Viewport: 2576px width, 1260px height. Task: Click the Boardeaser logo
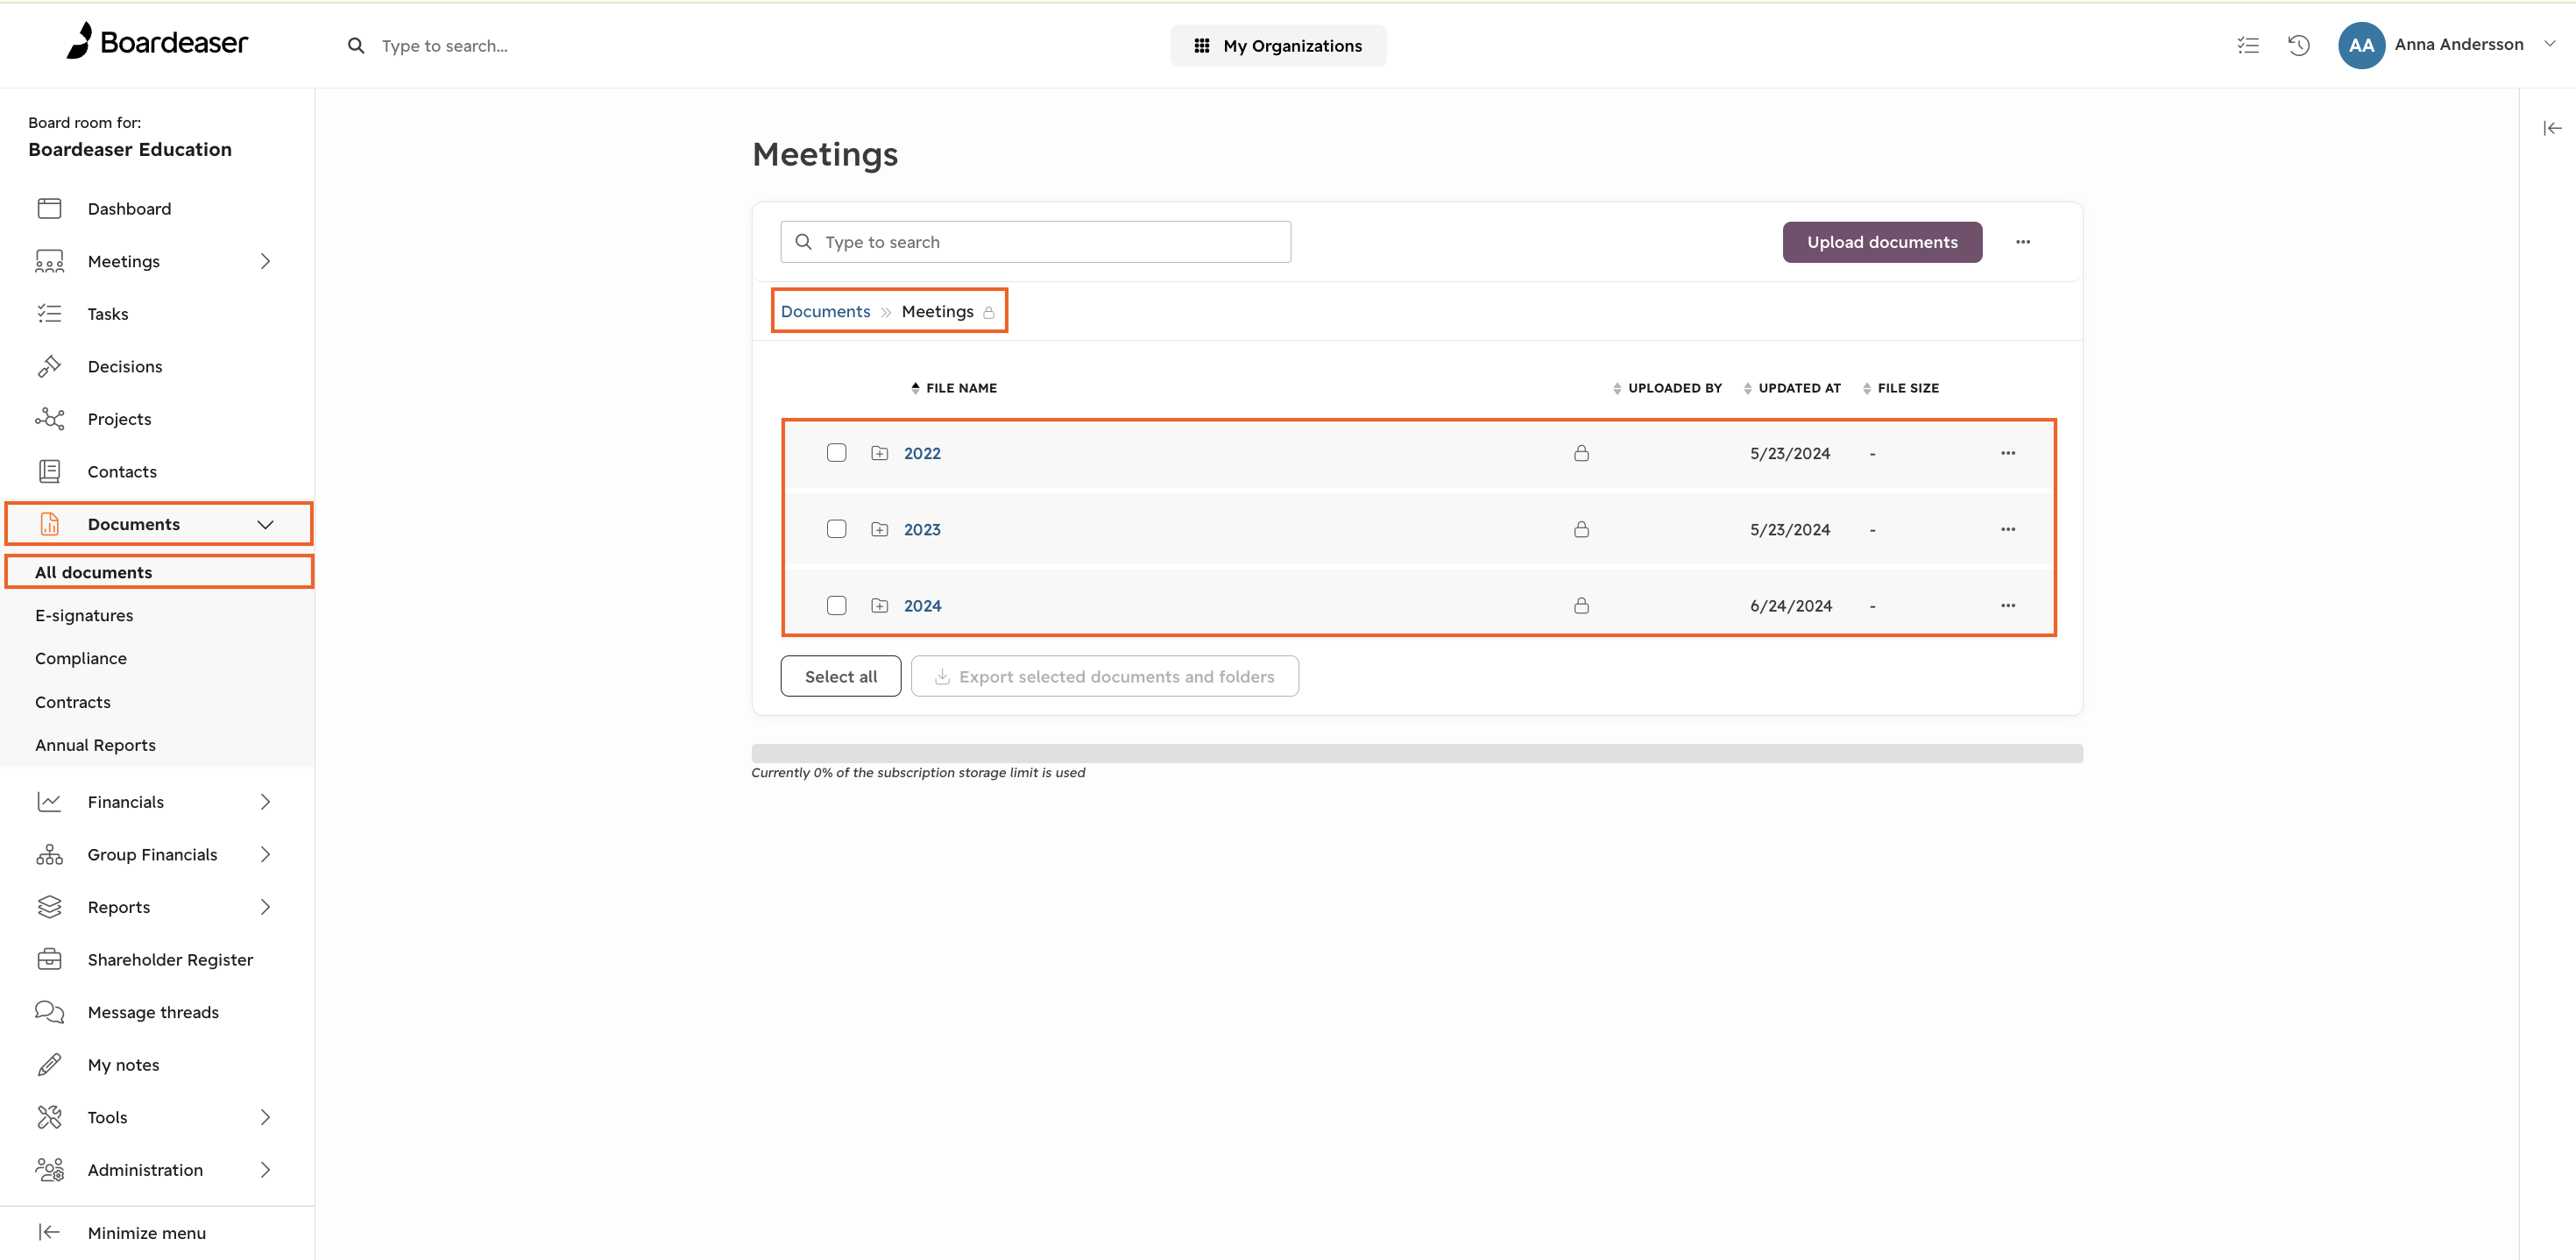157,42
